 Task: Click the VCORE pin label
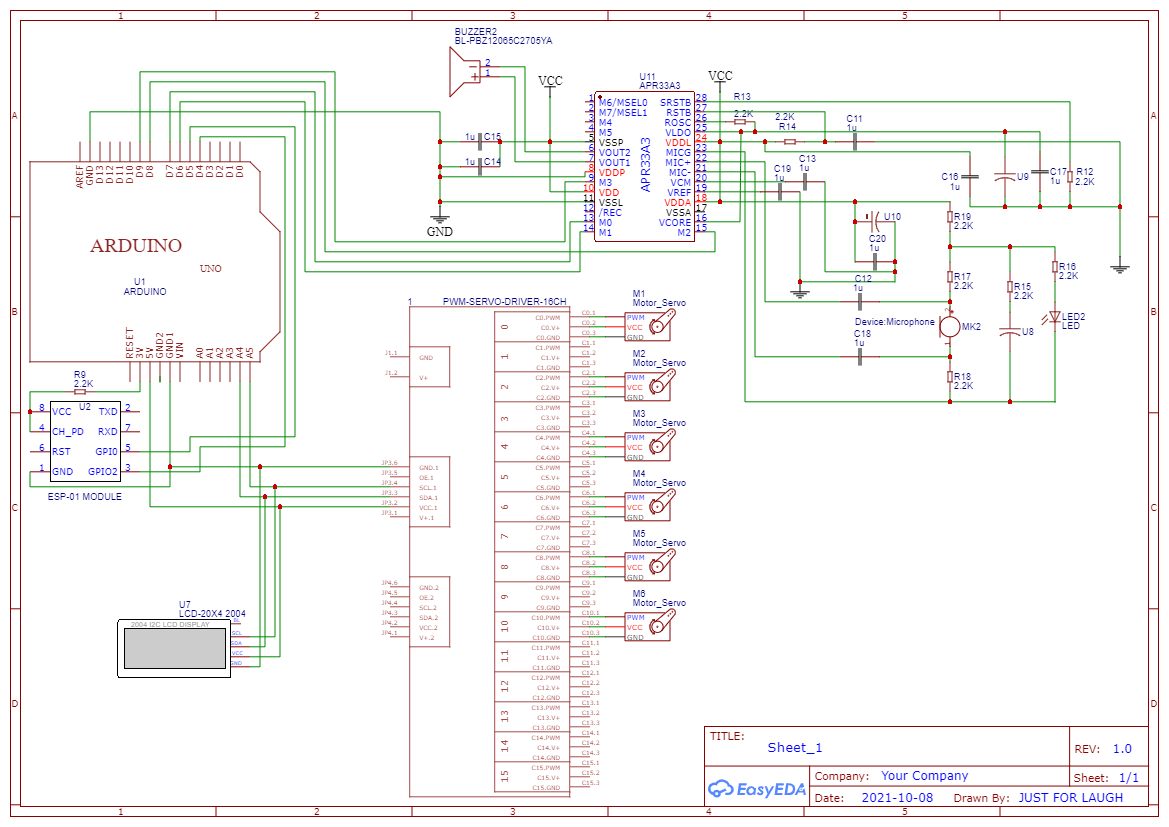point(675,222)
